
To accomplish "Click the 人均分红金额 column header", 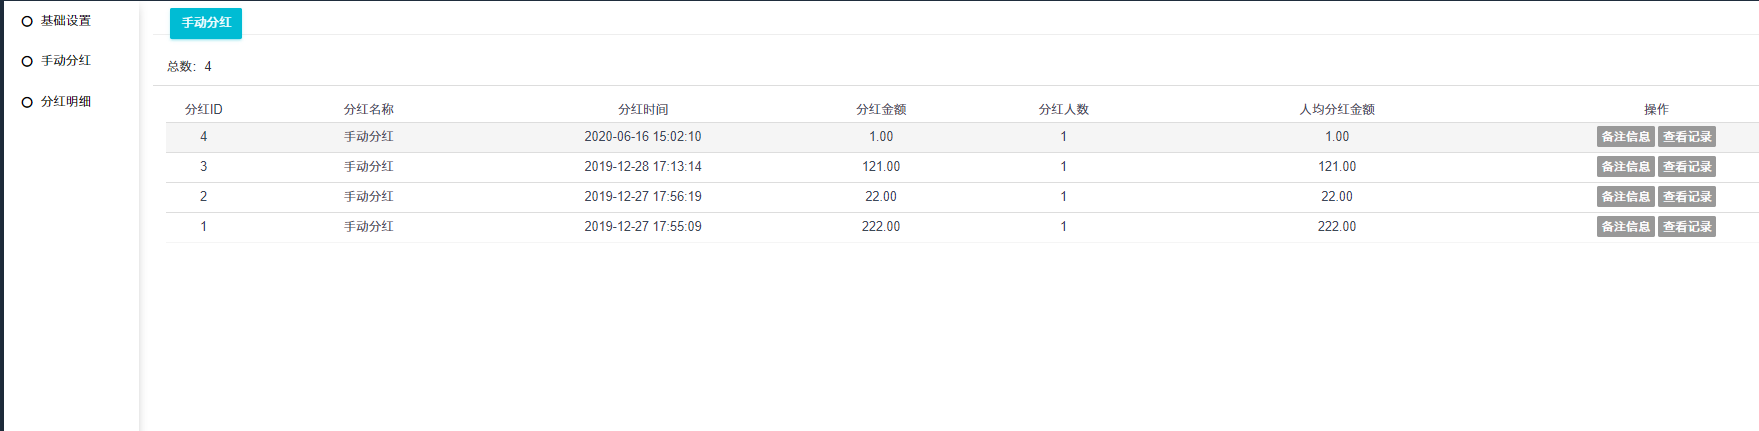I will click(x=1337, y=109).
